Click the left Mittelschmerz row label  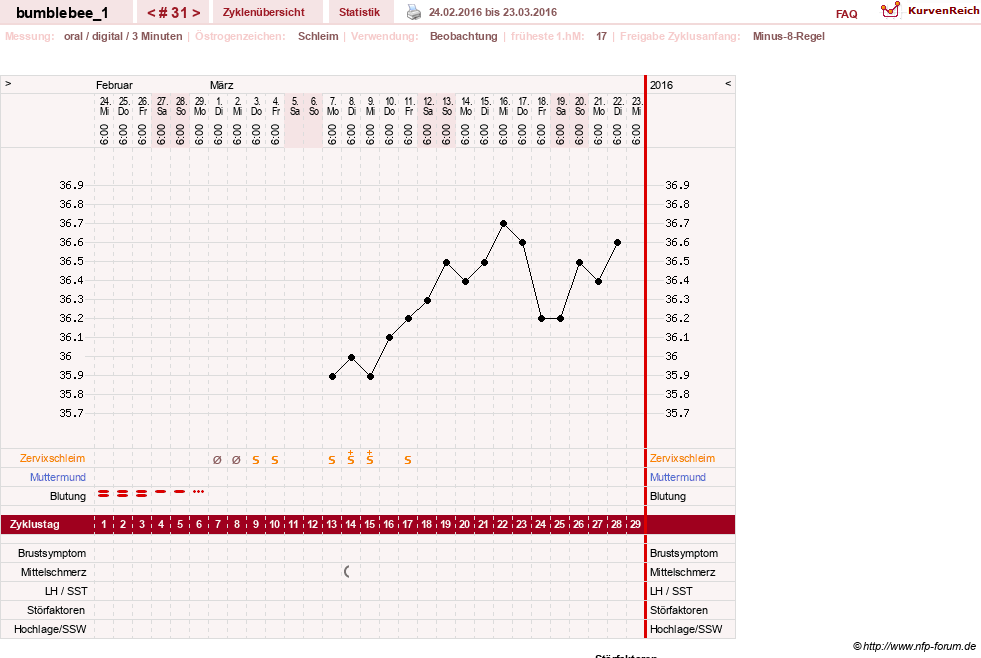coord(54,572)
